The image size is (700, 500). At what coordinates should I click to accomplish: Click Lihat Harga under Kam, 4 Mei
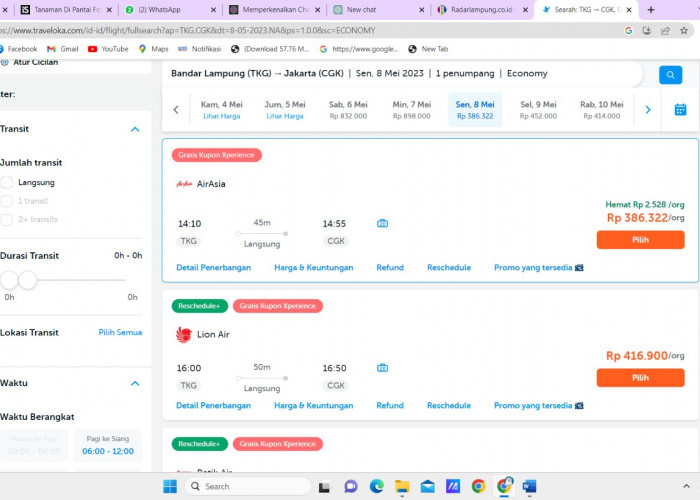click(221, 116)
